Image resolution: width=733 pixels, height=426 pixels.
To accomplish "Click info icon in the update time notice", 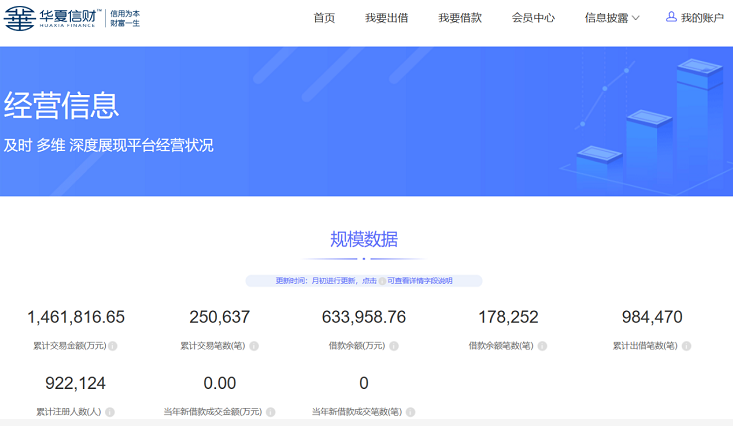I will click(382, 281).
